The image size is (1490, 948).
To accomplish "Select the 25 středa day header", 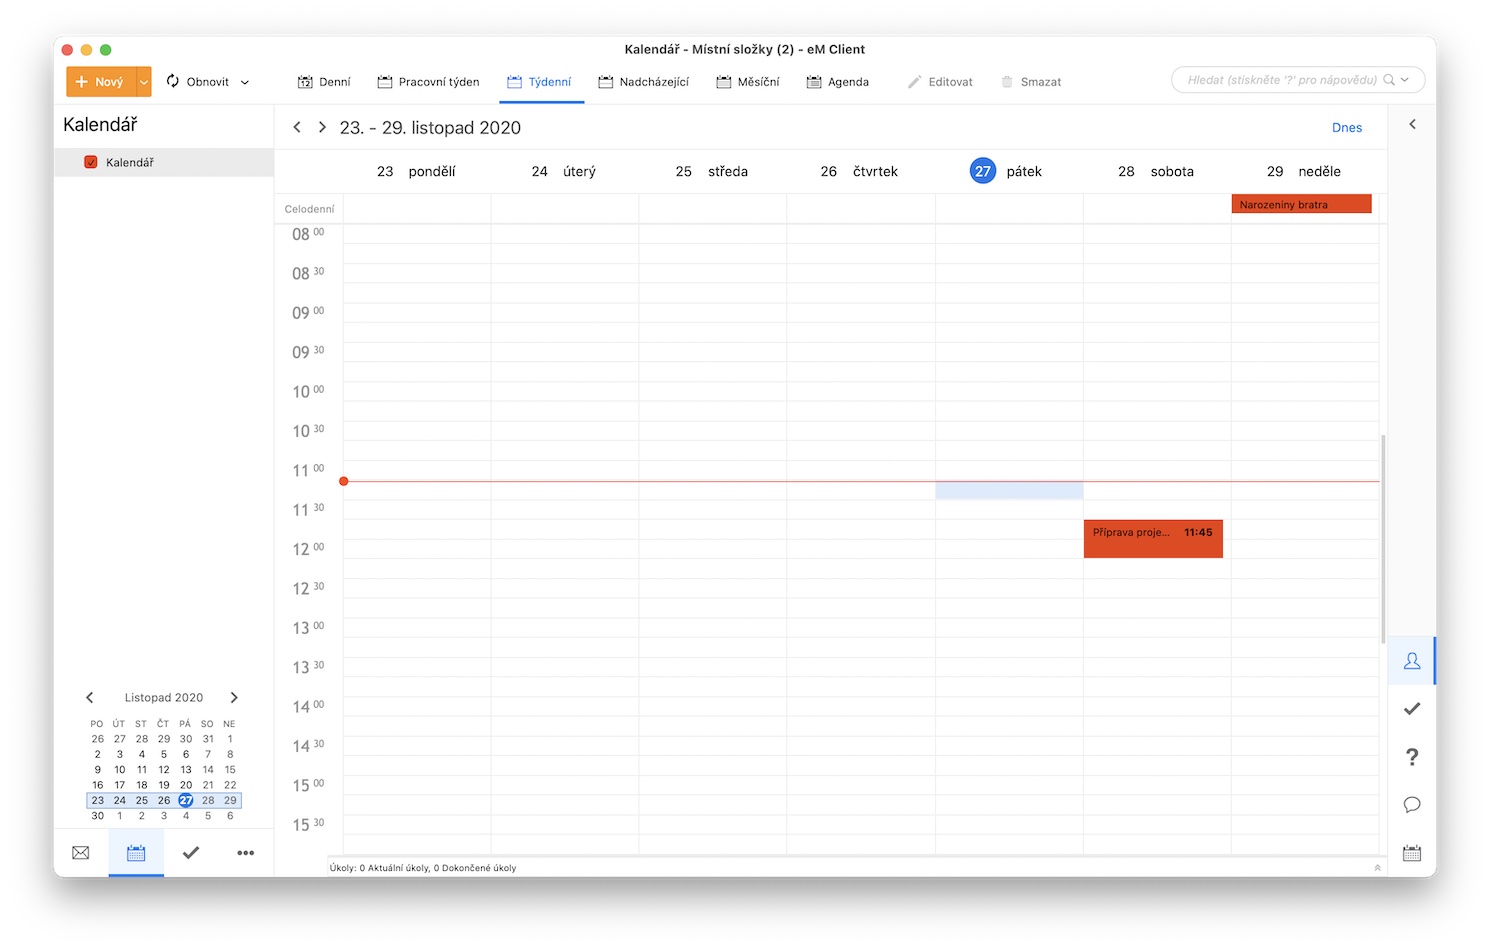I will [712, 172].
